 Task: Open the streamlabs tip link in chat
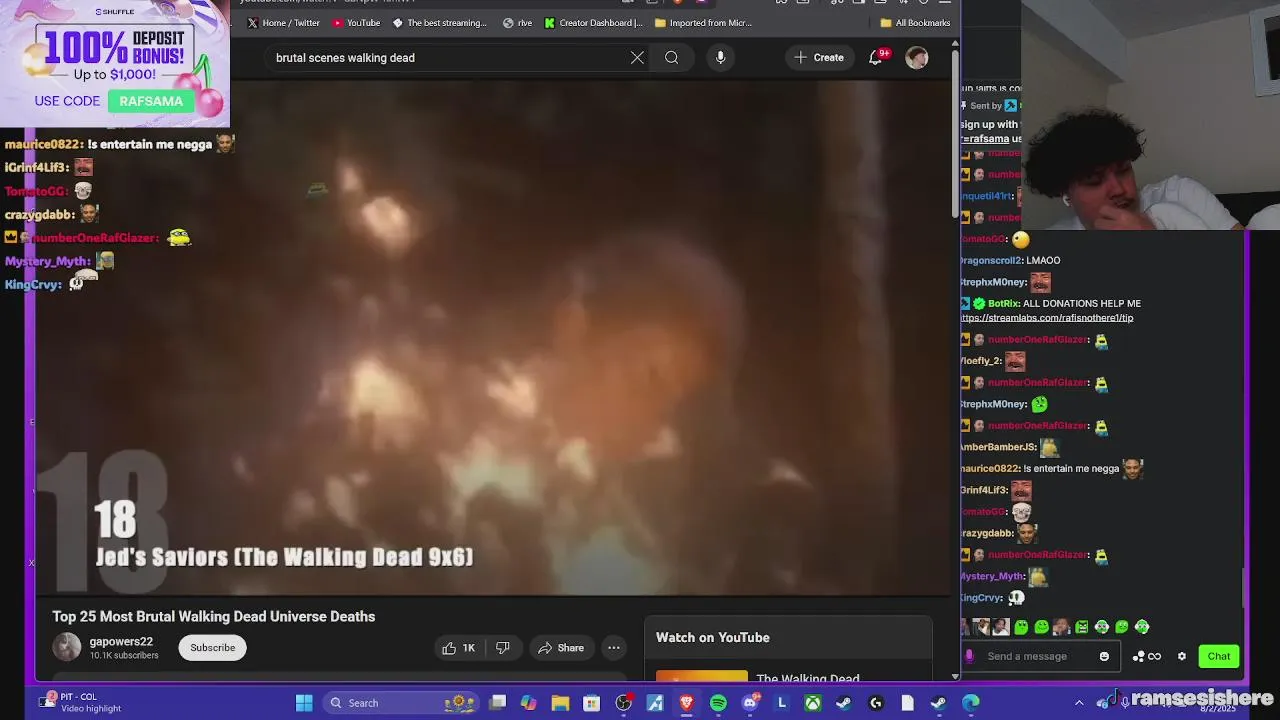(x=1047, y=318)
